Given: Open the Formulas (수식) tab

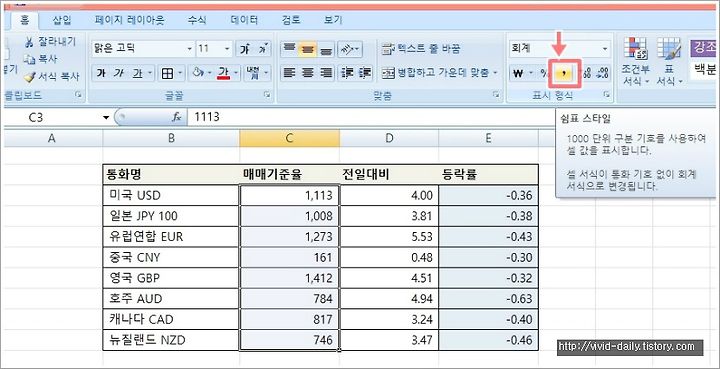Looking at the screenshot, I should pos(197,20).
